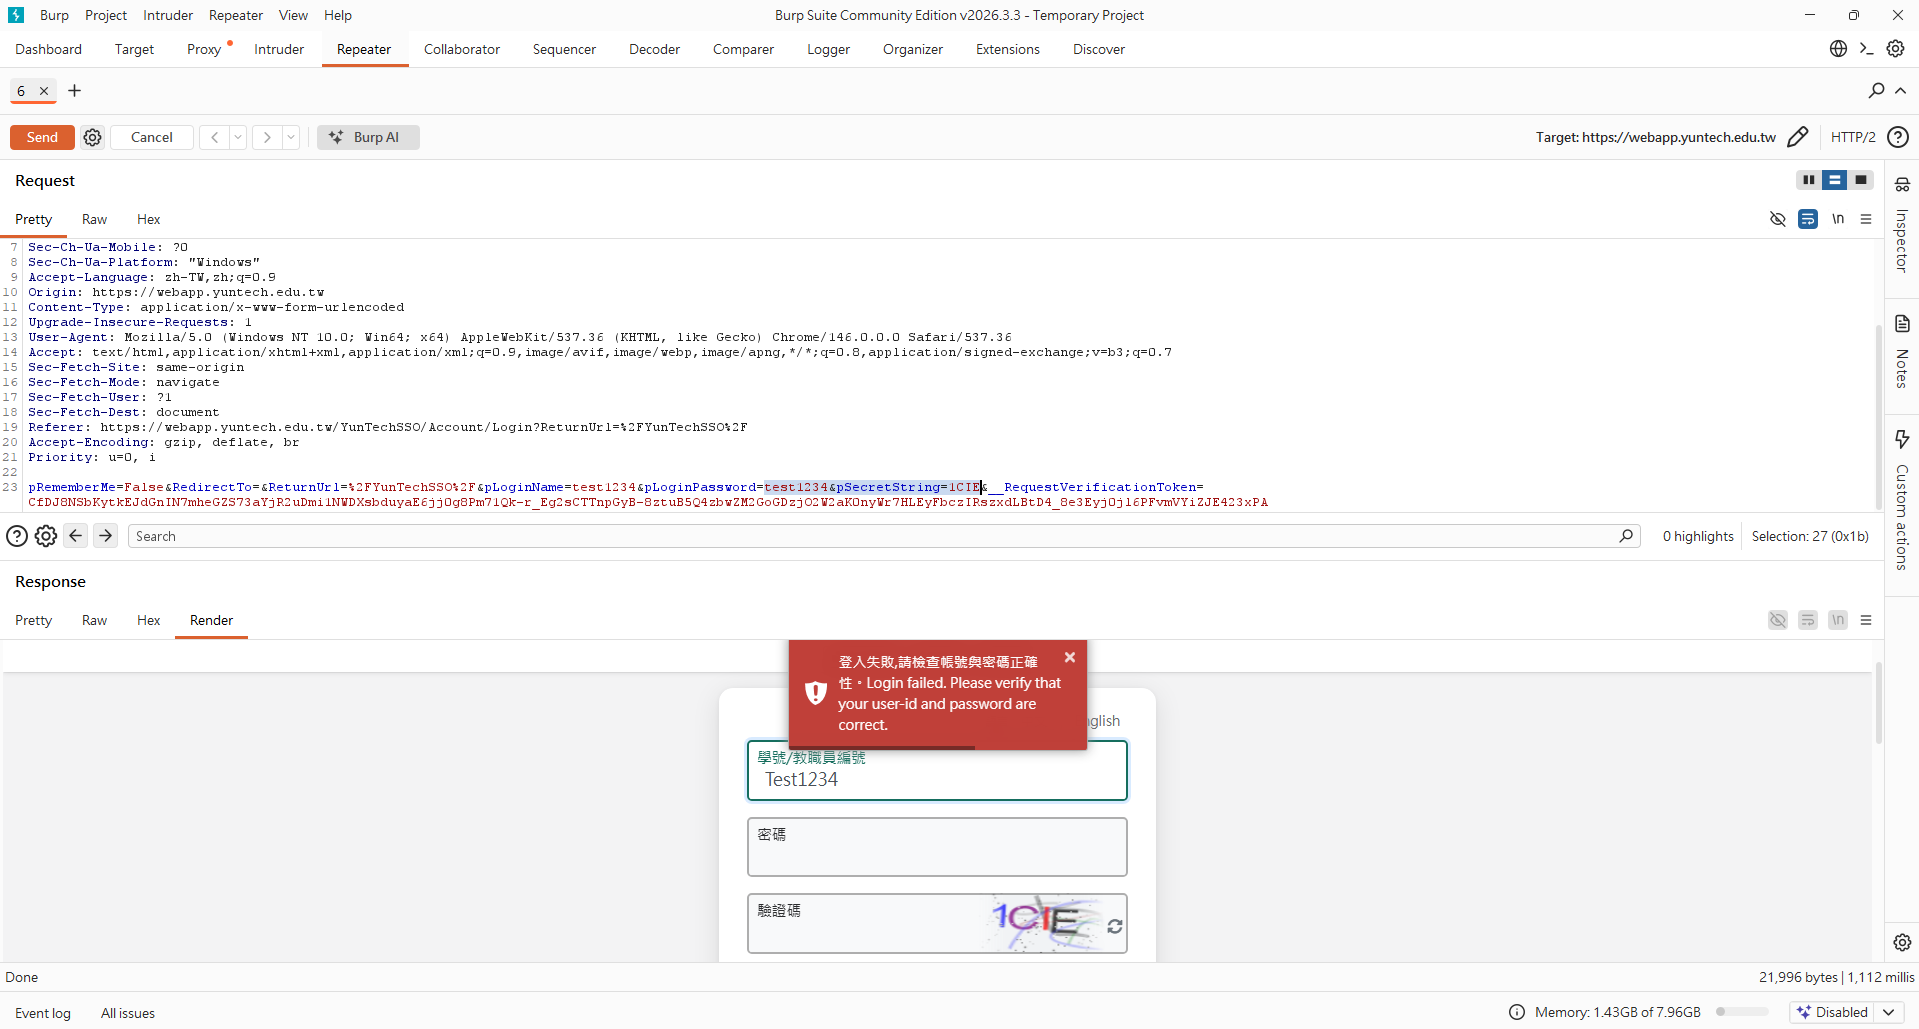Open the Help menu

point(338,15)
